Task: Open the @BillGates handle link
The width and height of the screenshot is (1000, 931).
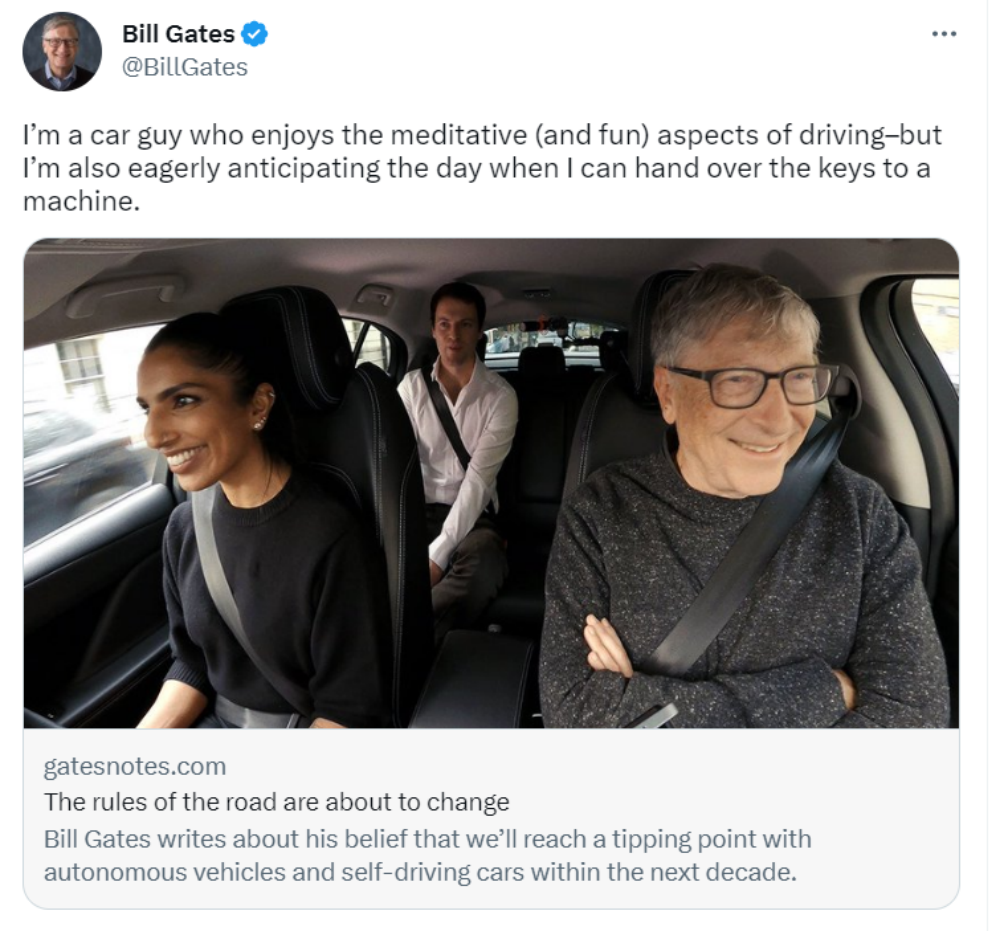Action: [x=184, y=67]
